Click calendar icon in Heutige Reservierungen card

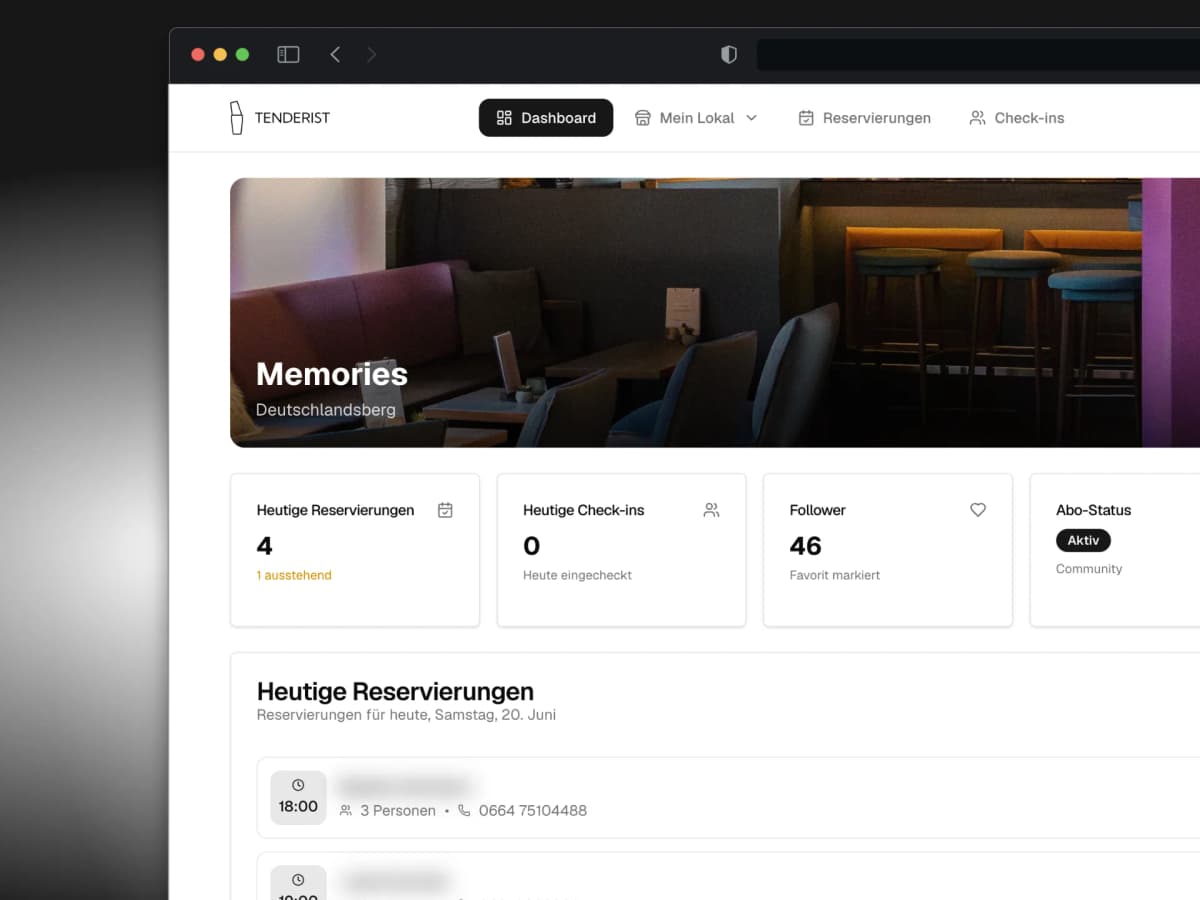(x=445, y=510)
